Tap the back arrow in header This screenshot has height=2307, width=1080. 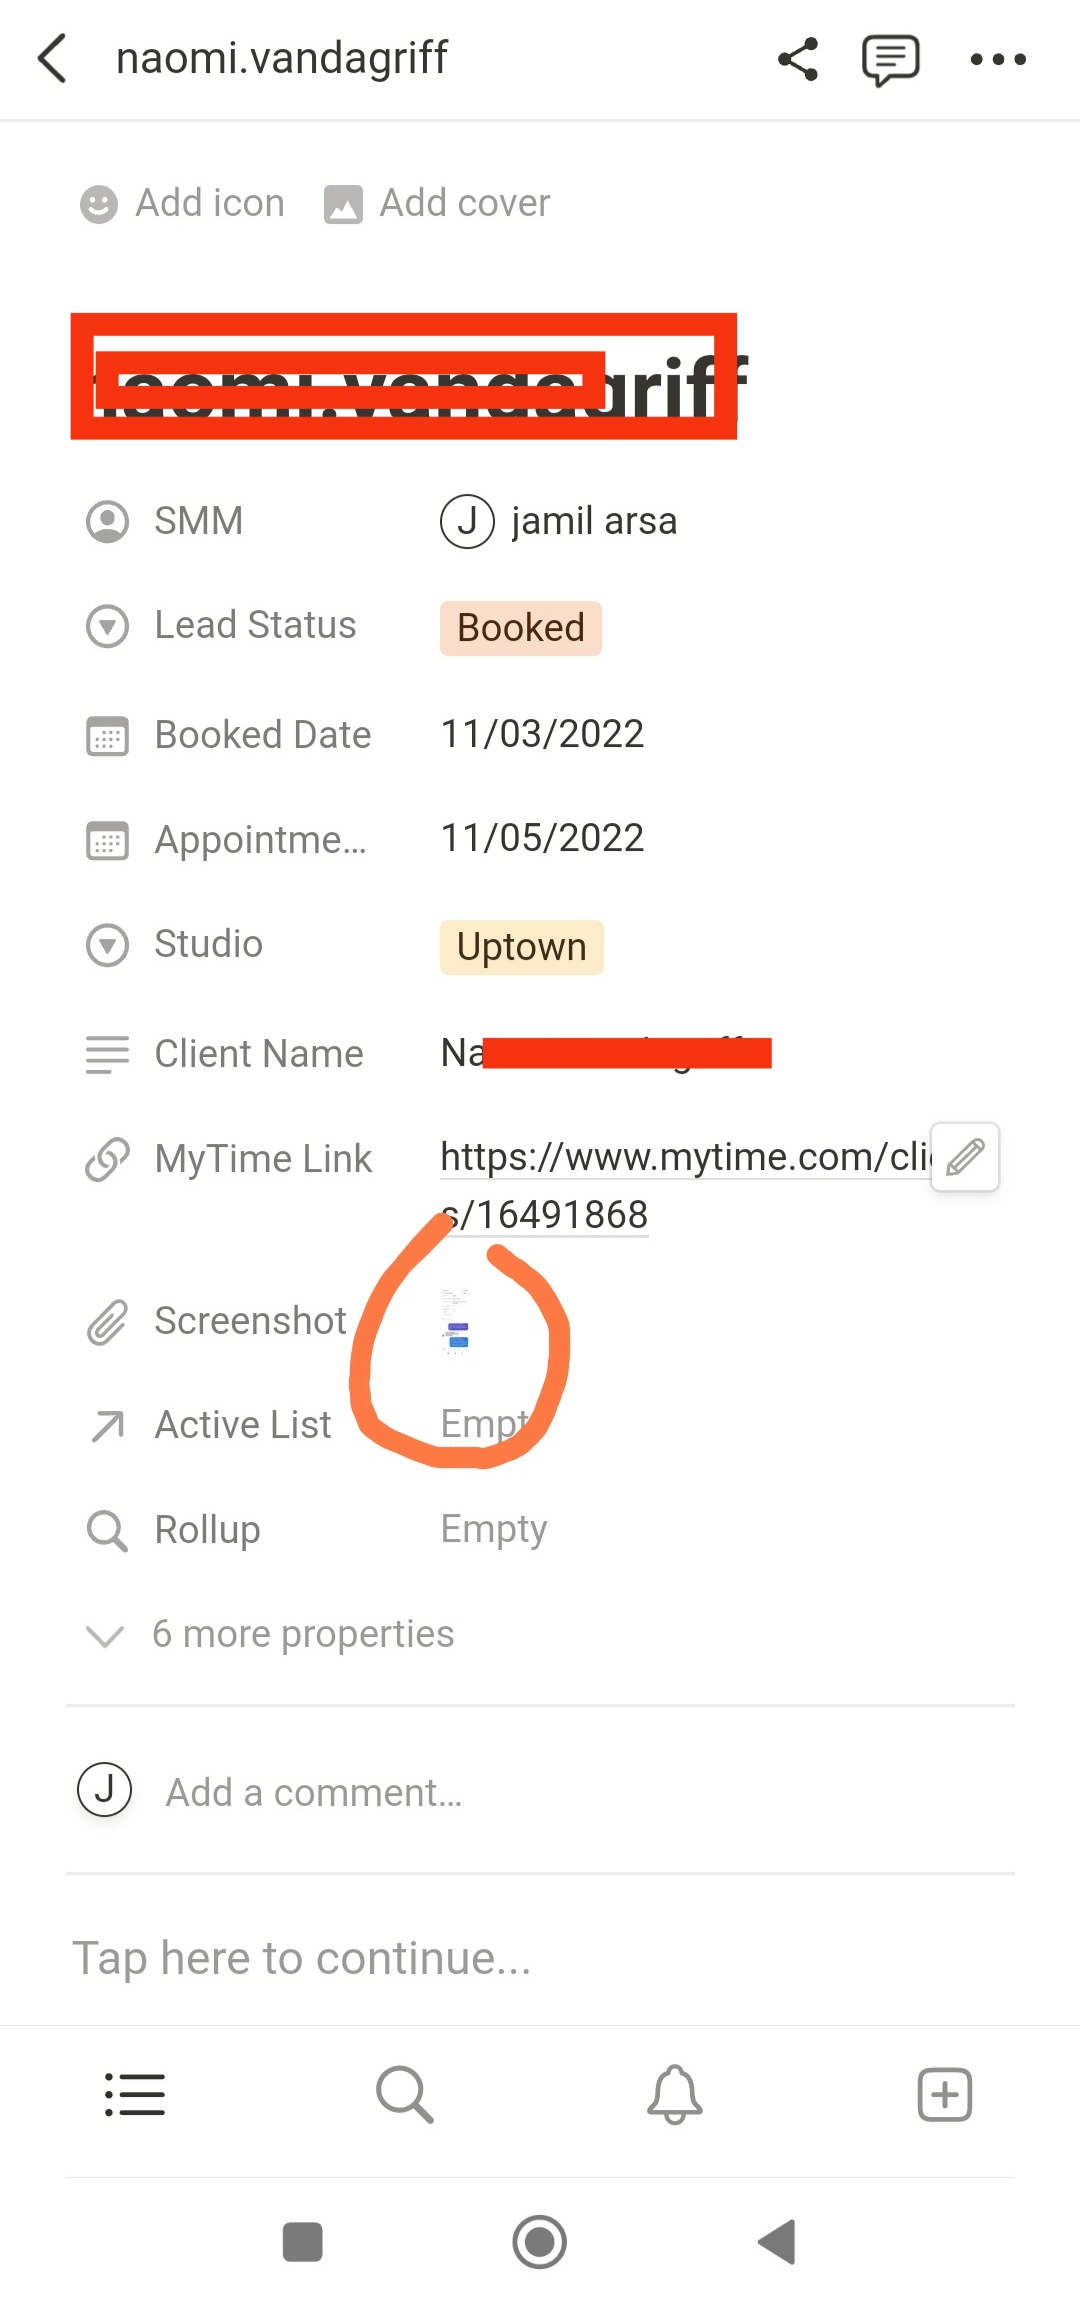click(x=54, y=59)
